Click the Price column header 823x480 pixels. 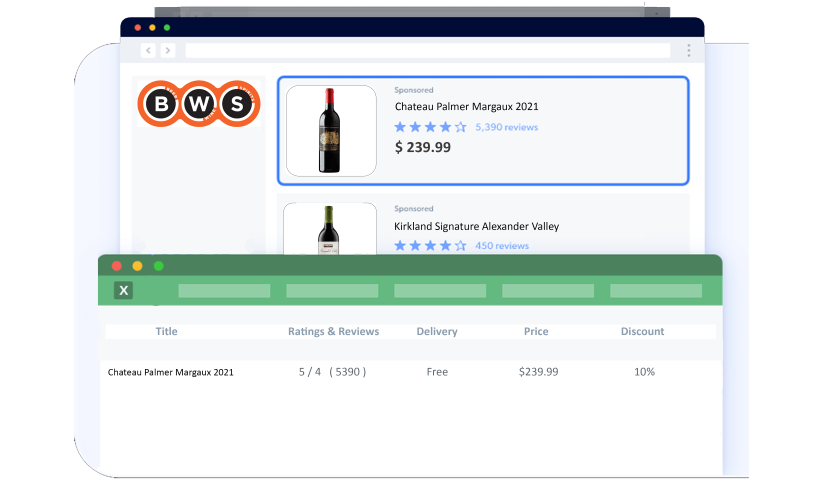(536, 332)
